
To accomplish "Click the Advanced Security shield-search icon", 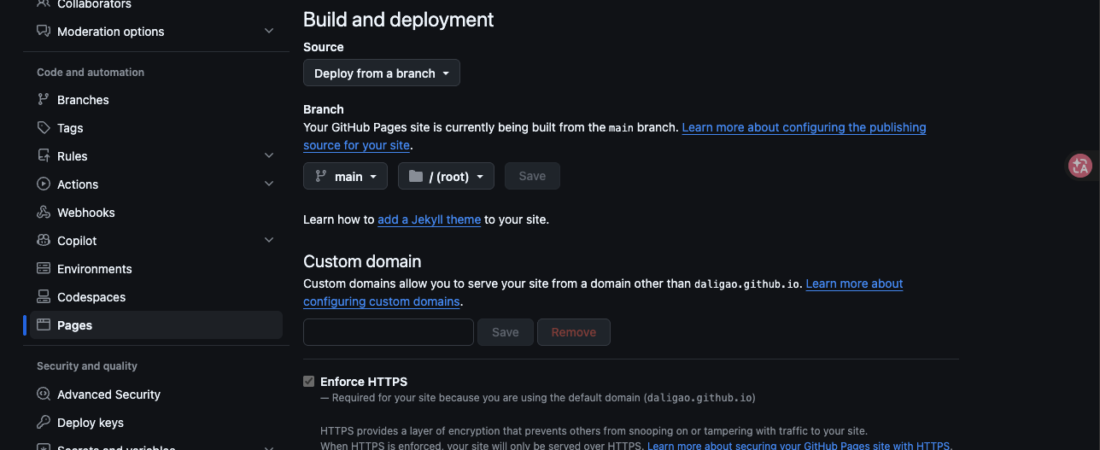I will click(43, 394).
